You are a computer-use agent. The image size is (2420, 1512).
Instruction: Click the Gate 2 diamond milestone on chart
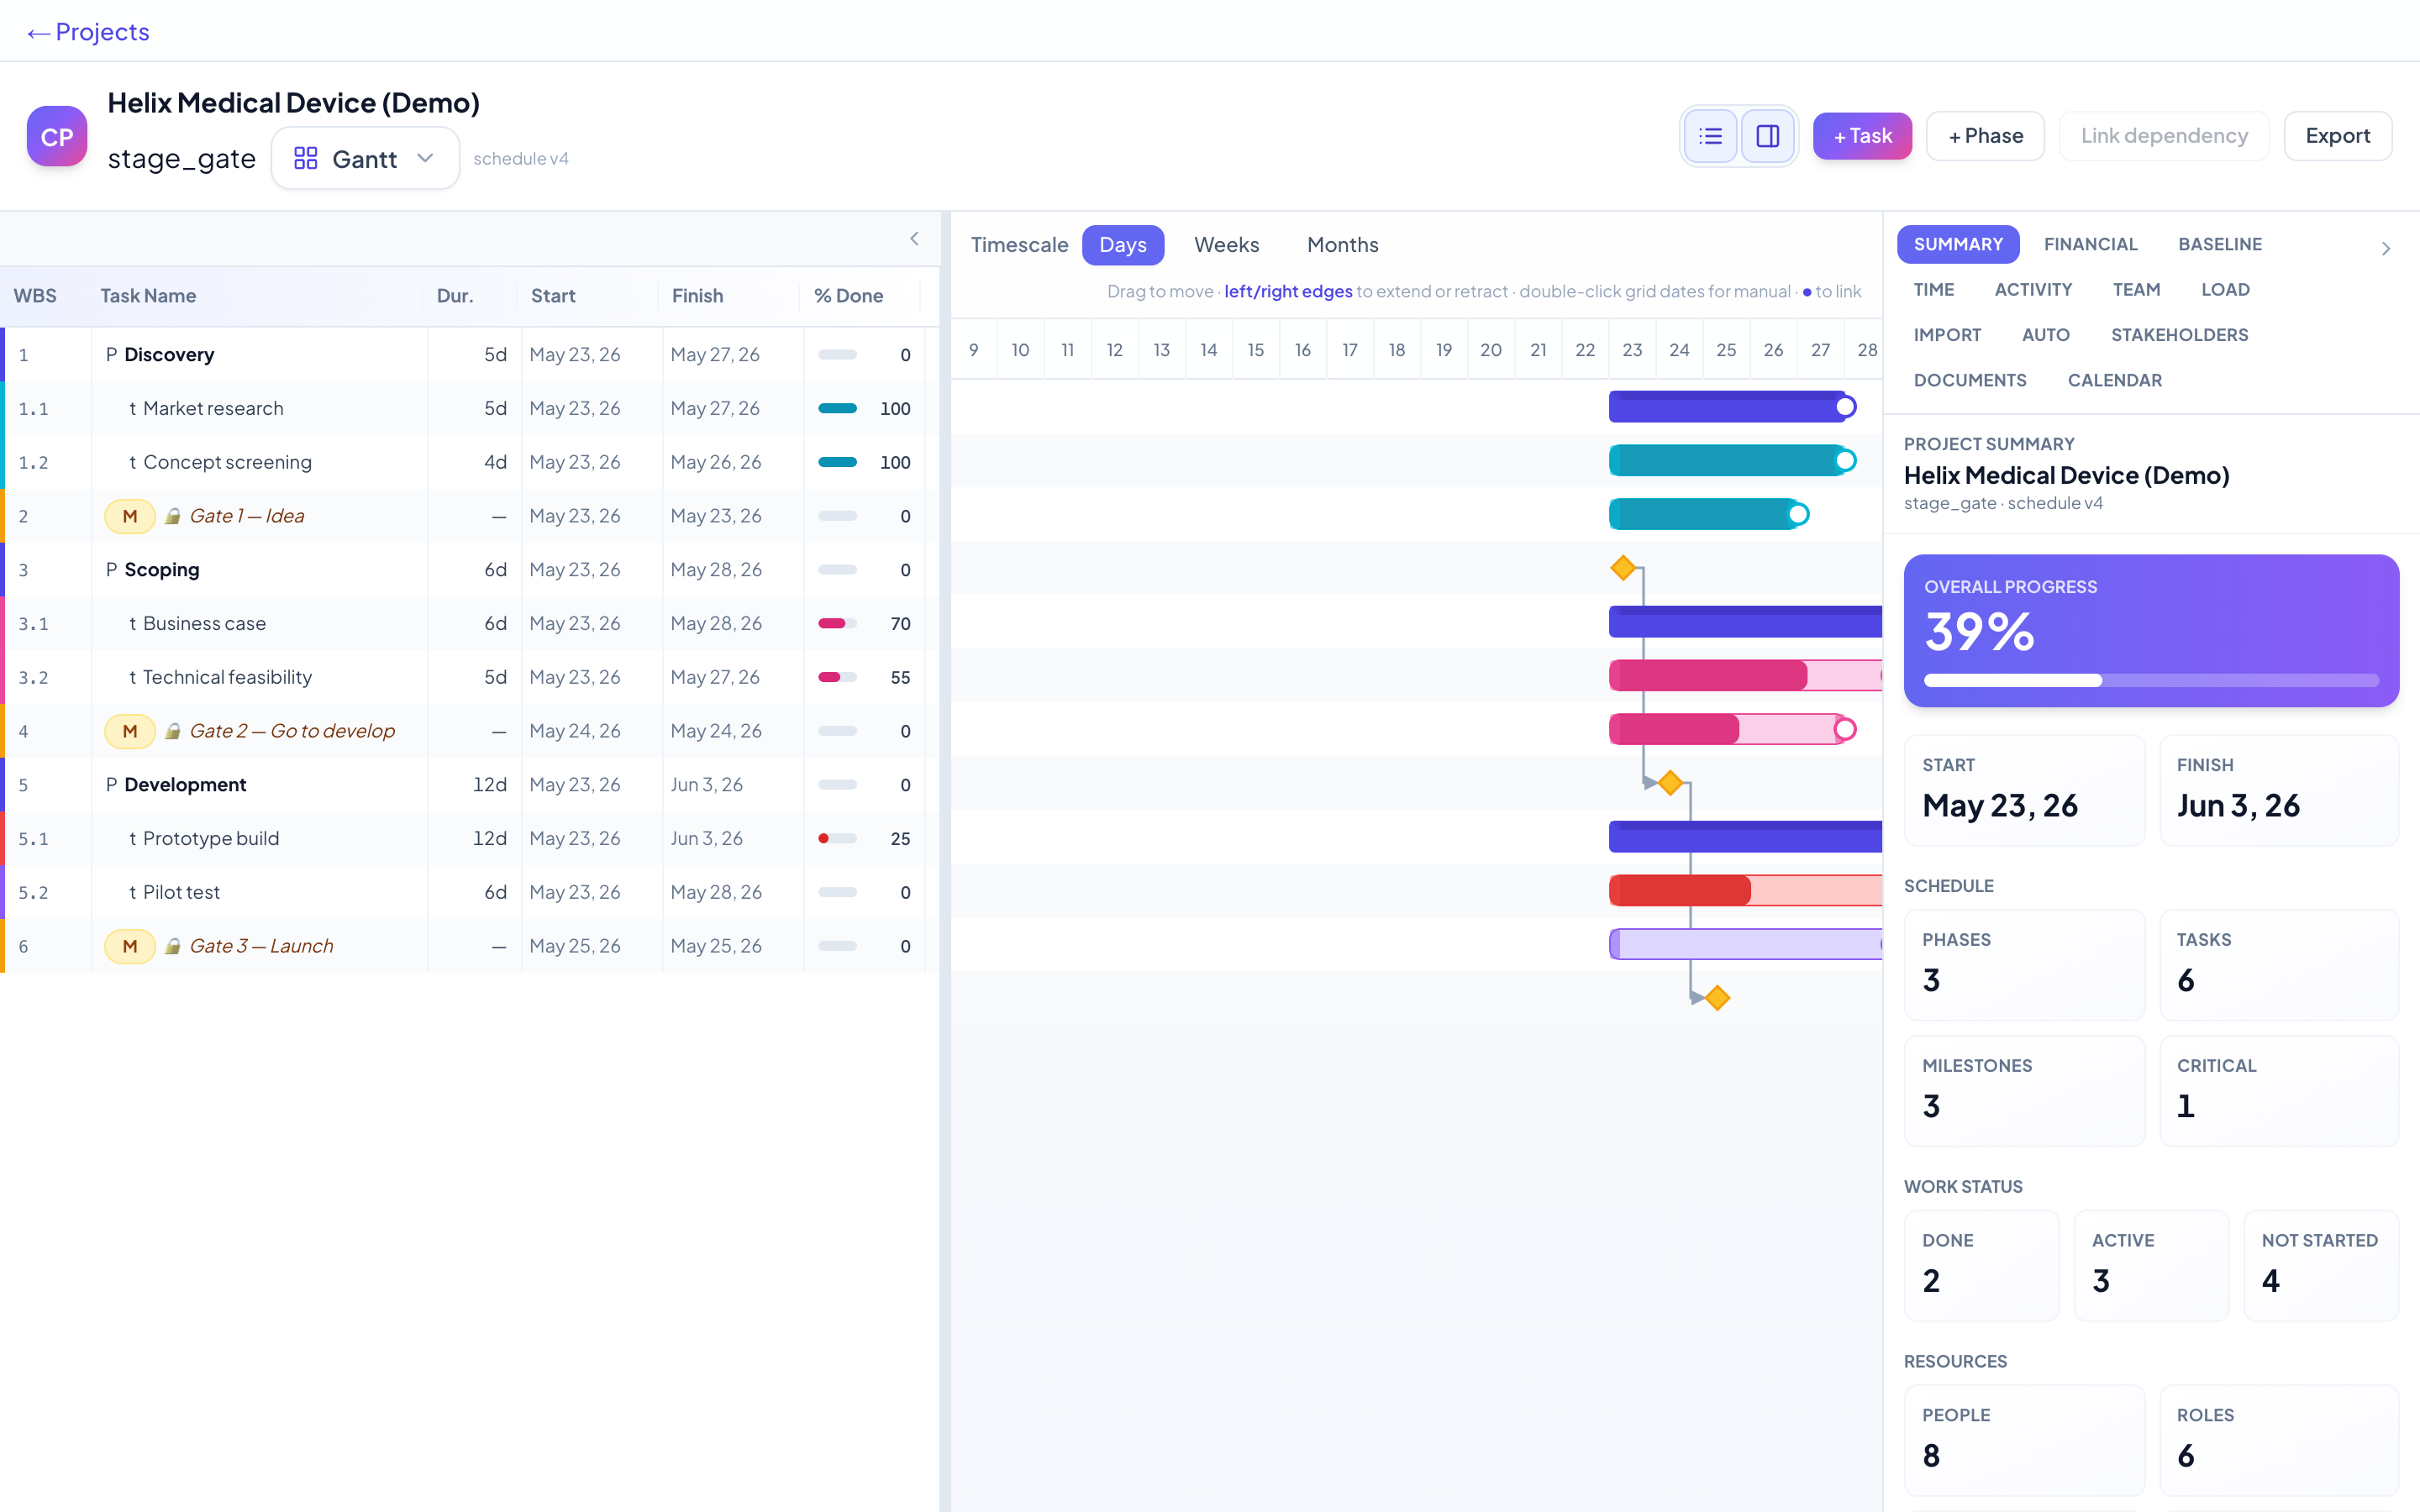coord(1670,783)
